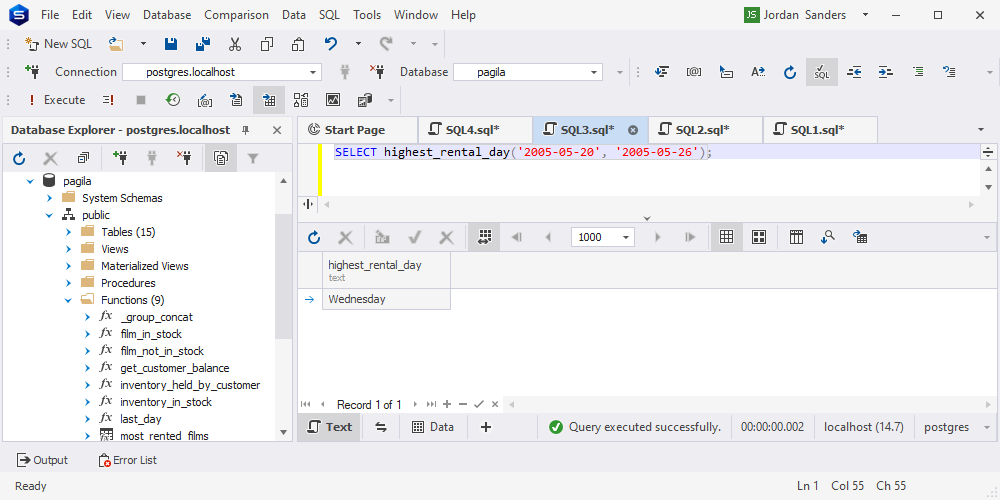Toggle the SQL check mode icon
This screenshot has width=1000, height=500.
click(x=821, y=72)
